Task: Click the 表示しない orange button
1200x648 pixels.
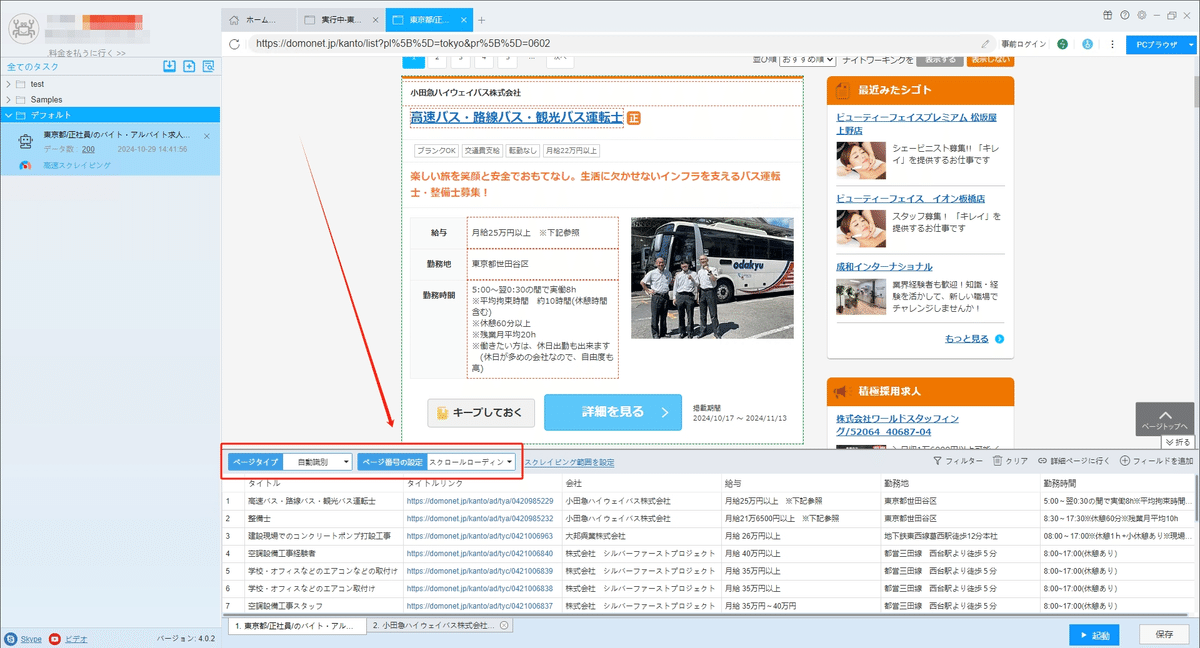Action: coord(990,60)
